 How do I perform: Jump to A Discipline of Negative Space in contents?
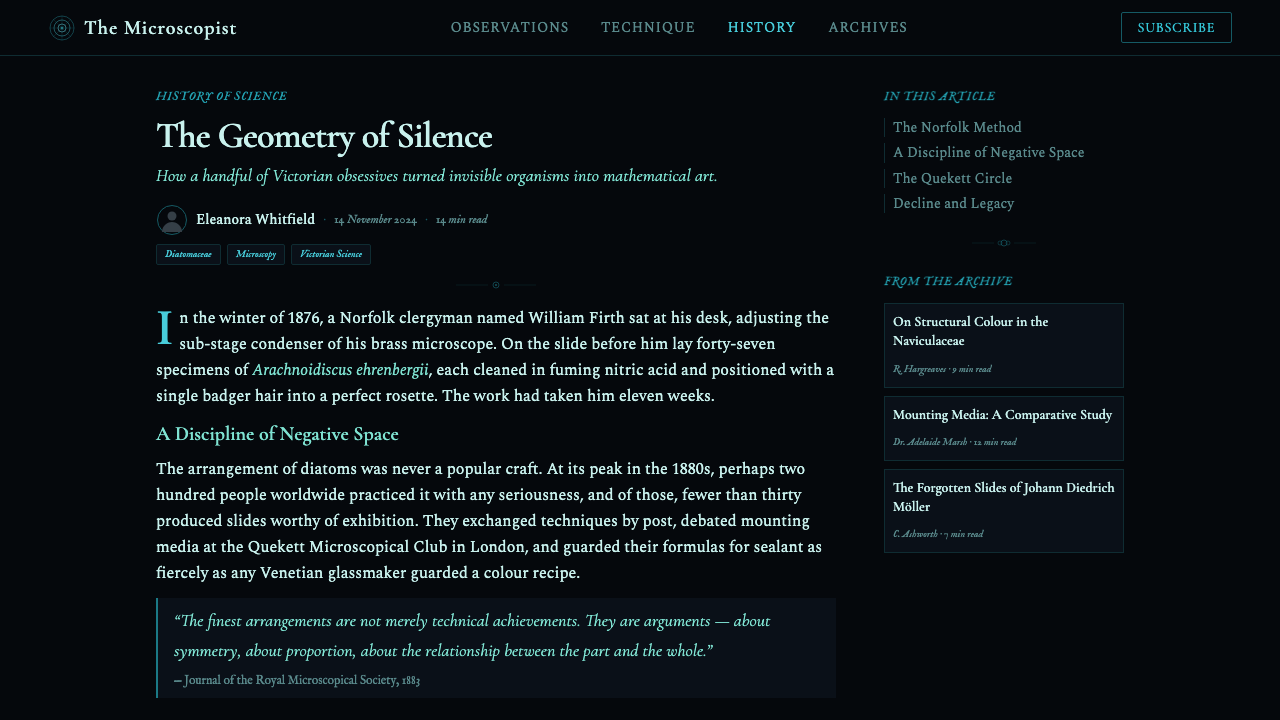click(x=988, y=152)
